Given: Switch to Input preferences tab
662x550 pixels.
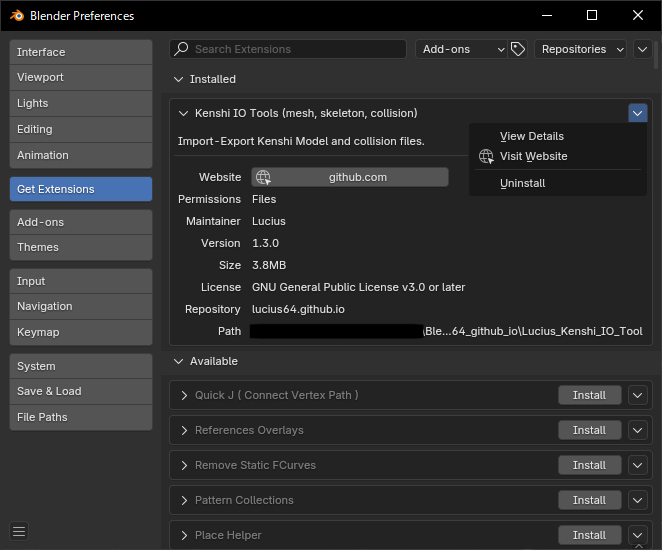Looking at the screenshot, I should pyautogui.click(x=81, y=281).
